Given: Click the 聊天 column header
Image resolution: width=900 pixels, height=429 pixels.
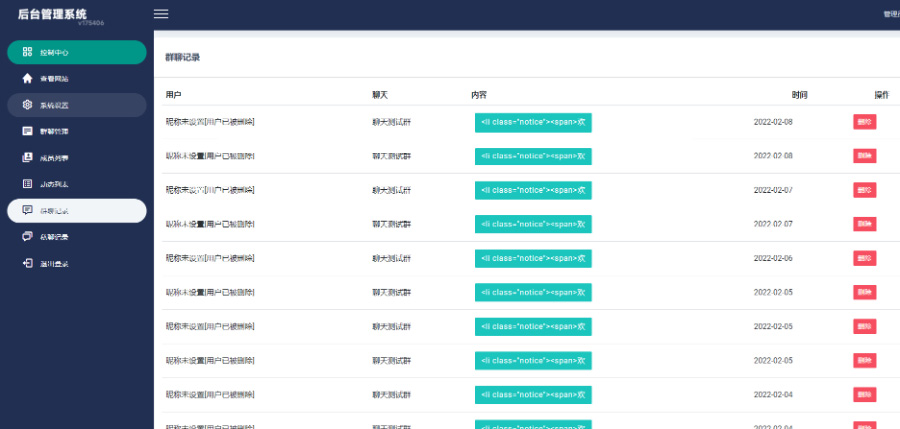Looking at the screenshot, I should pyautogui.click(x=379, y=95).
